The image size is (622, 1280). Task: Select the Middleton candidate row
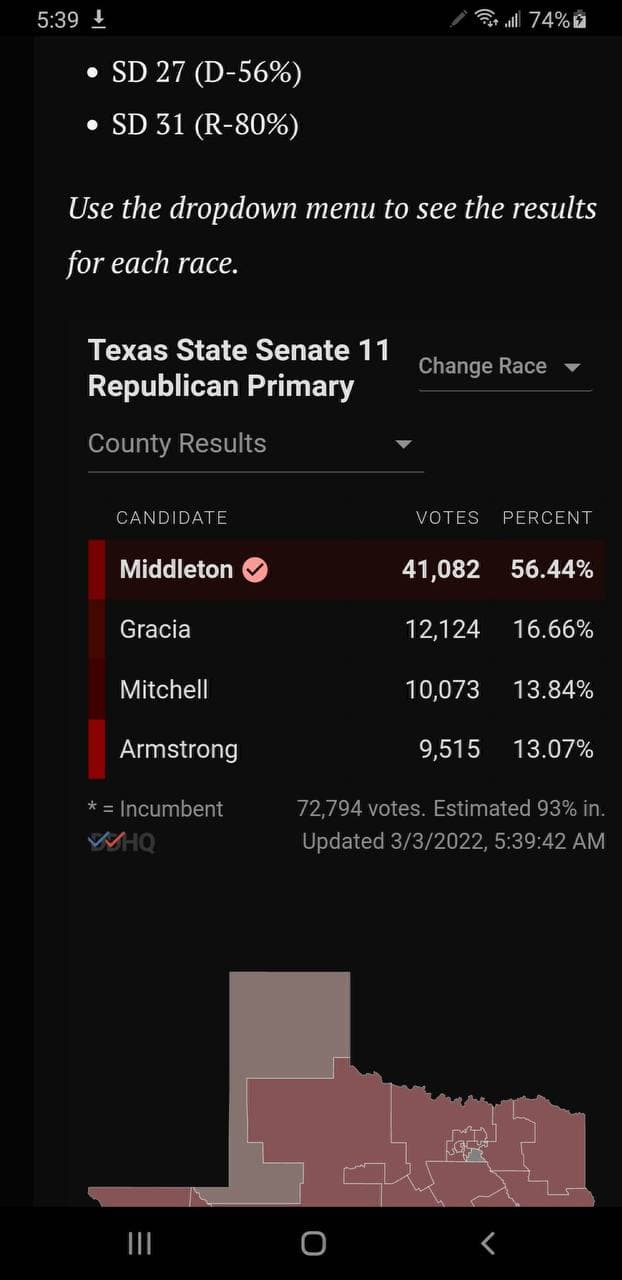click(x=346, y=570)
